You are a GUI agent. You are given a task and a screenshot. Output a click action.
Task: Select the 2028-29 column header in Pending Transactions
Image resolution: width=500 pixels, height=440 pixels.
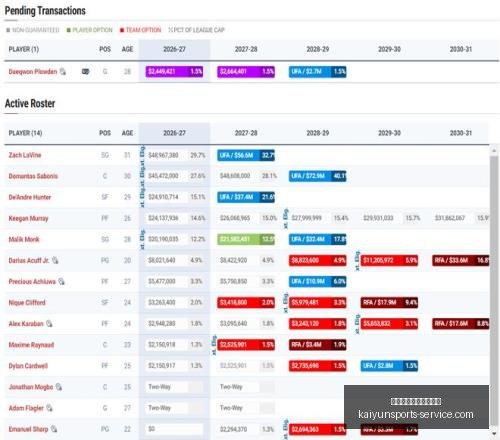(x=318, y=49)
